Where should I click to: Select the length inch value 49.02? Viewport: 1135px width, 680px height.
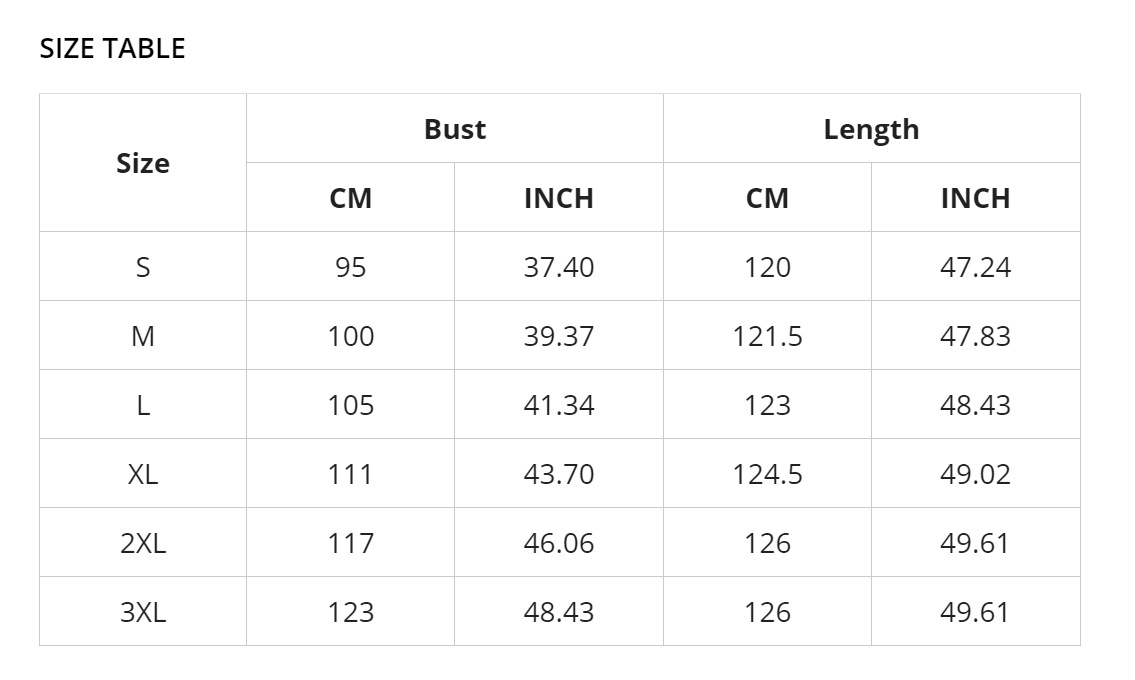[975, 474]
